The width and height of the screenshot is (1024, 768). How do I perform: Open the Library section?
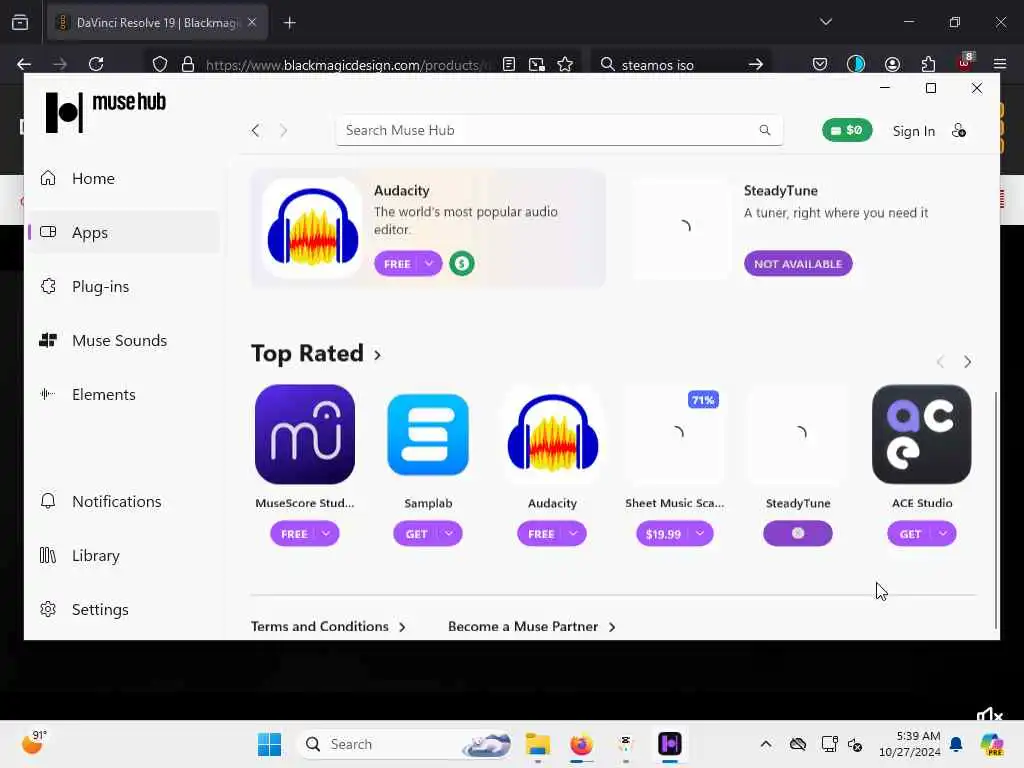coord(124,555)
